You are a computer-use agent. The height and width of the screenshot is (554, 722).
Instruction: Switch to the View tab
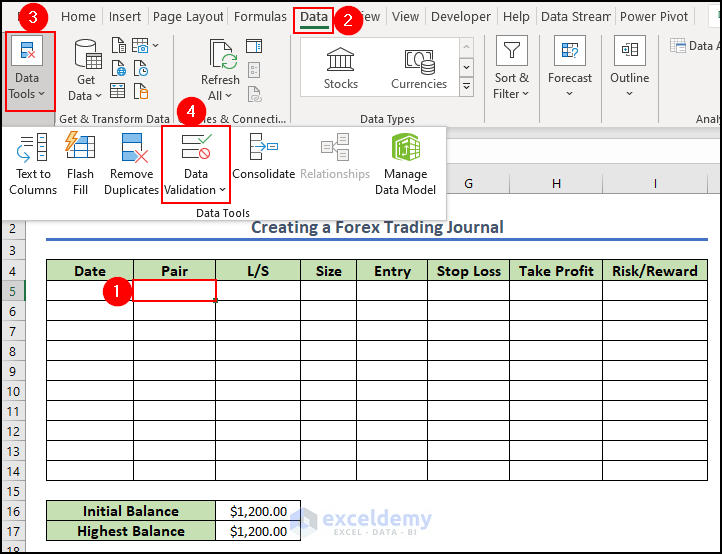(405, 17)
